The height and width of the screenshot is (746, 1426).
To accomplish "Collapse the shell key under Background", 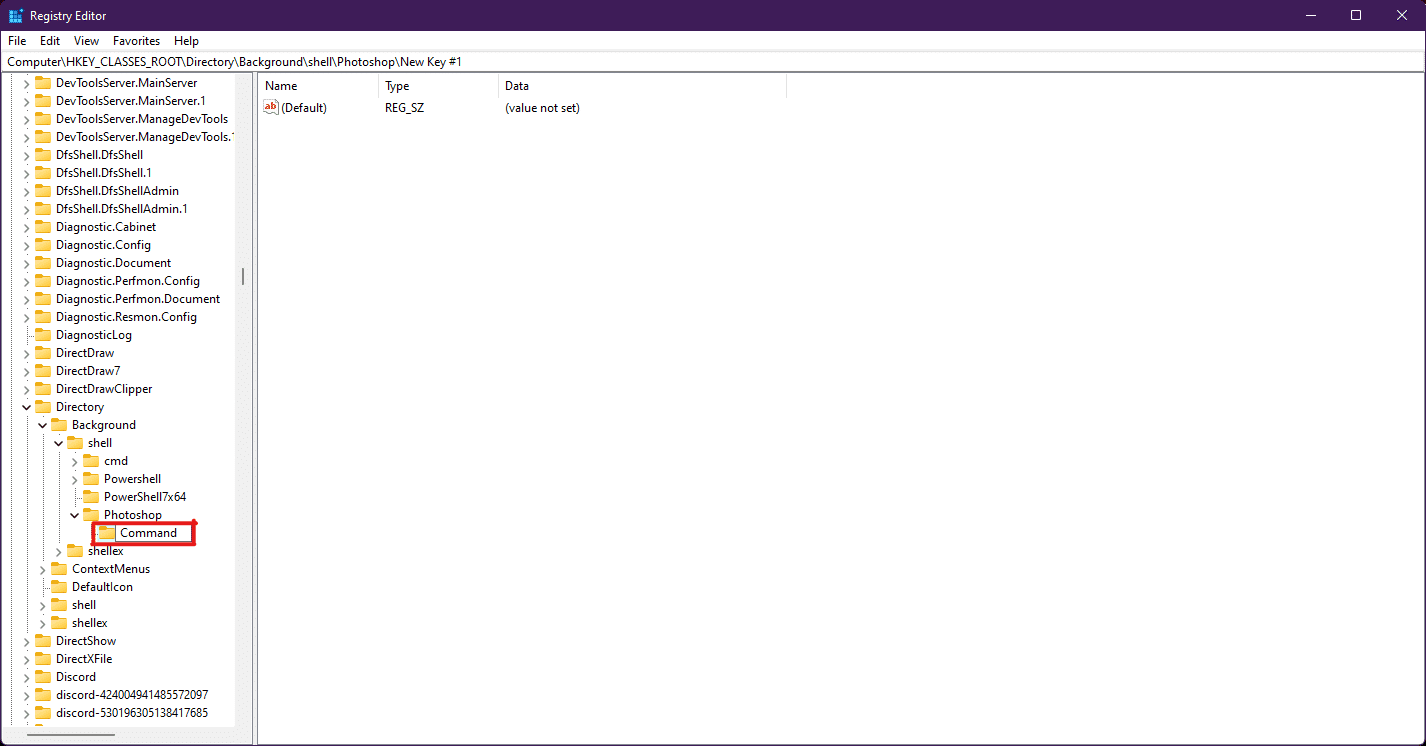I will click(x=58, y=442).
